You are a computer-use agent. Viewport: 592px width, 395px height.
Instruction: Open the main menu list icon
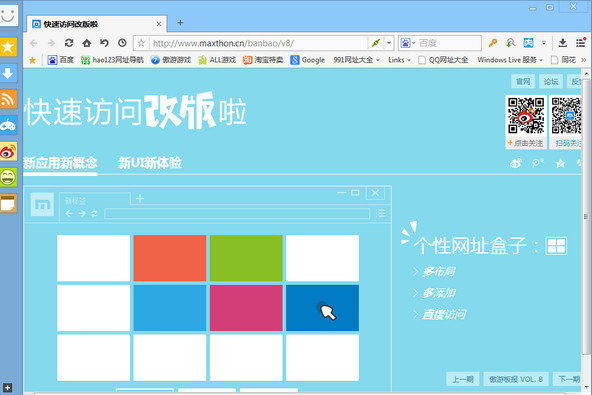pos(581,43)
